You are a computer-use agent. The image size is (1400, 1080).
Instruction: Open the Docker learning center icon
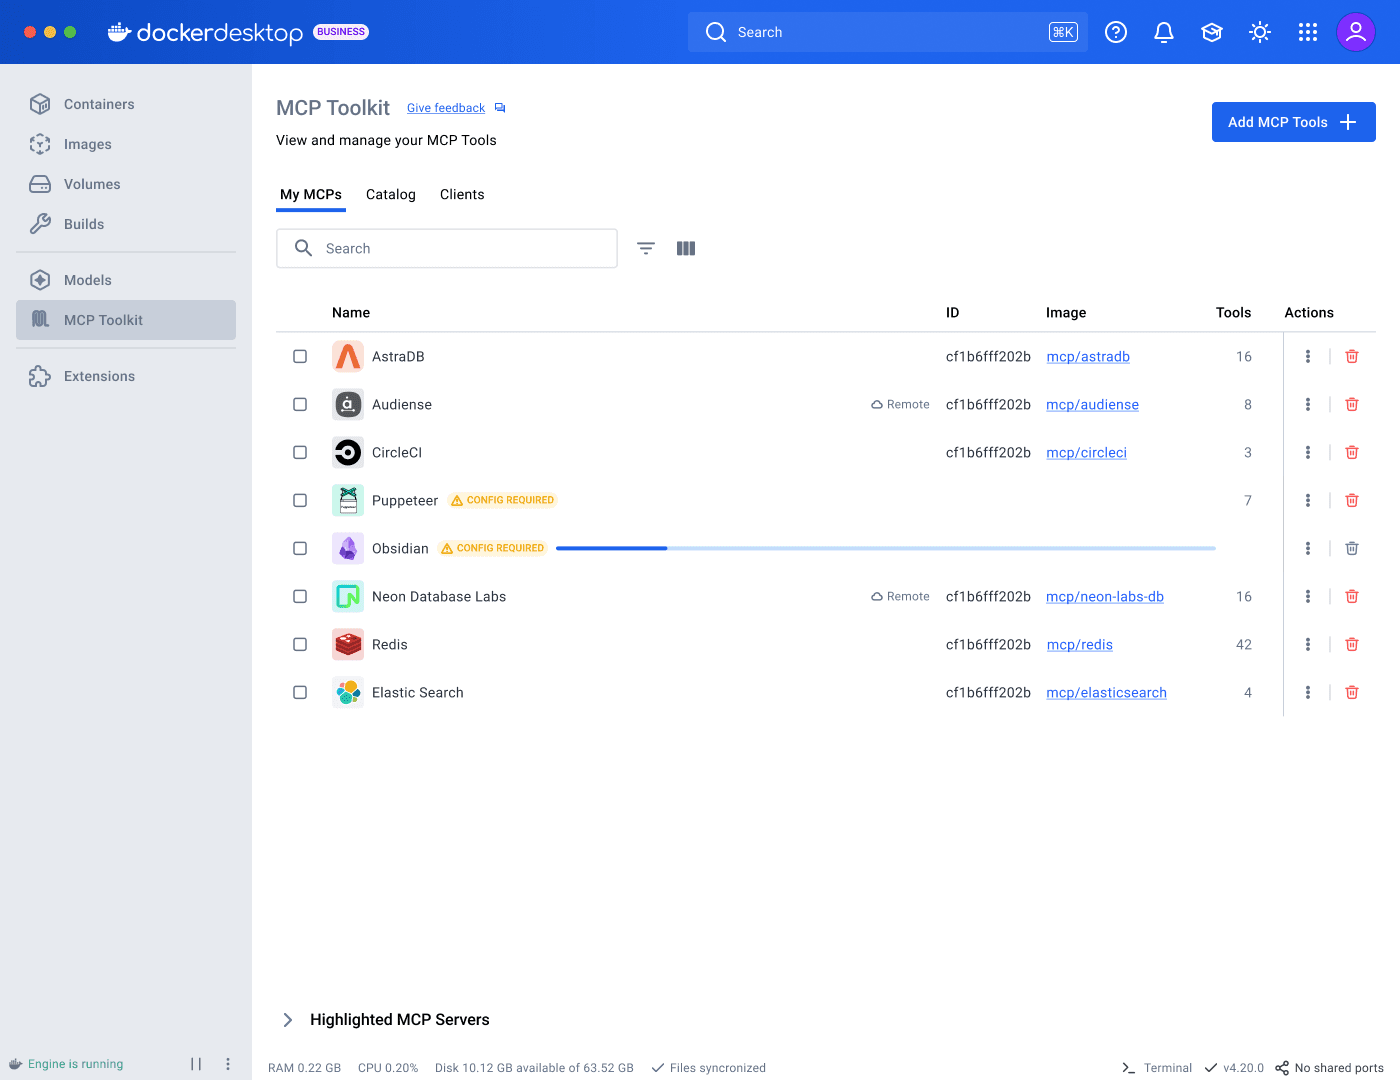(1211, 31)
